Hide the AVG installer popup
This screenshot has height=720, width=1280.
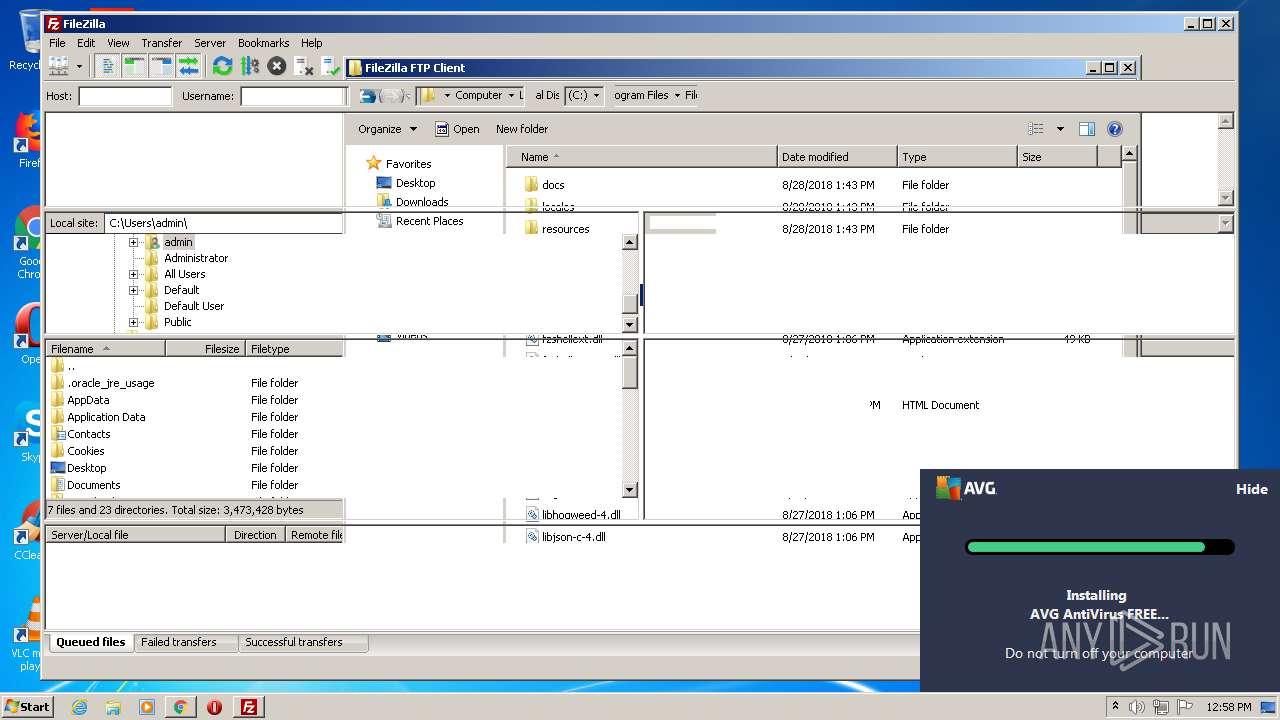pyautogui.click(x=1252, y=489)
